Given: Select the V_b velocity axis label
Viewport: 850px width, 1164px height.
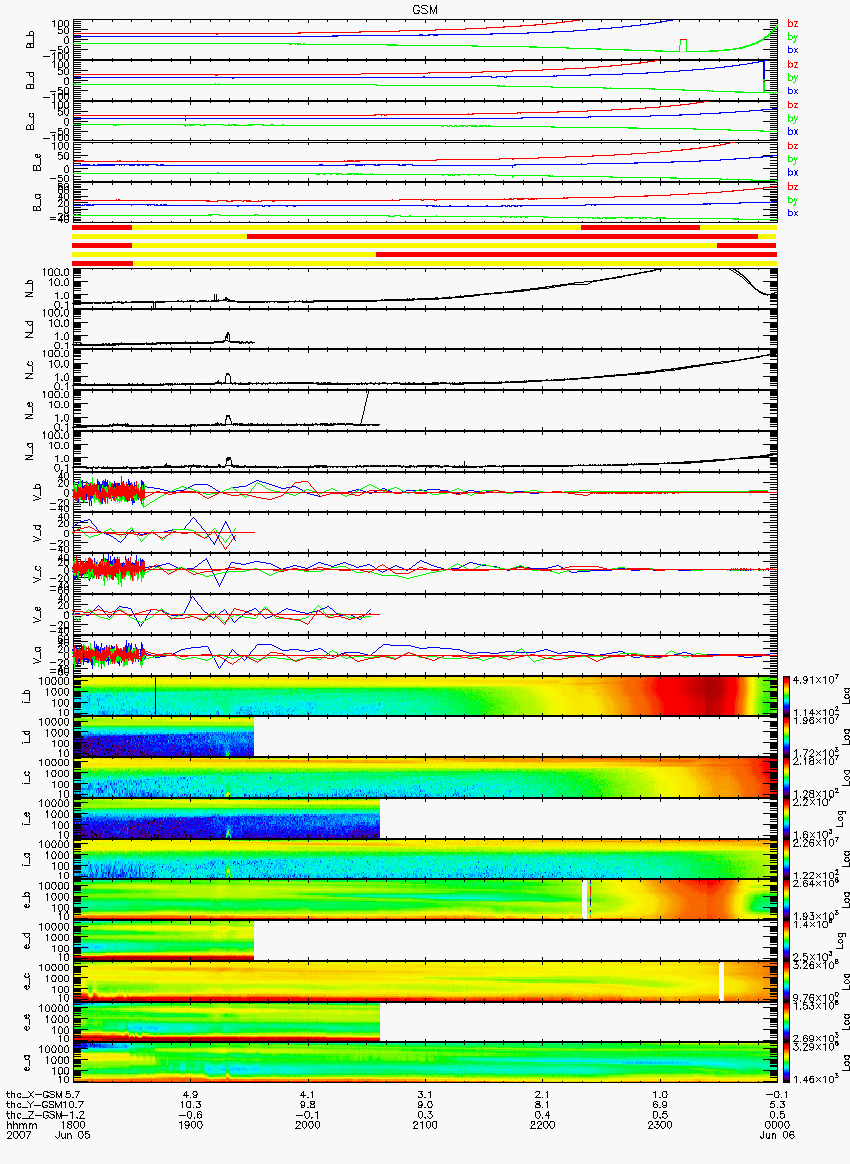Looking at the screenshot, I should click(x=36, y=491).
